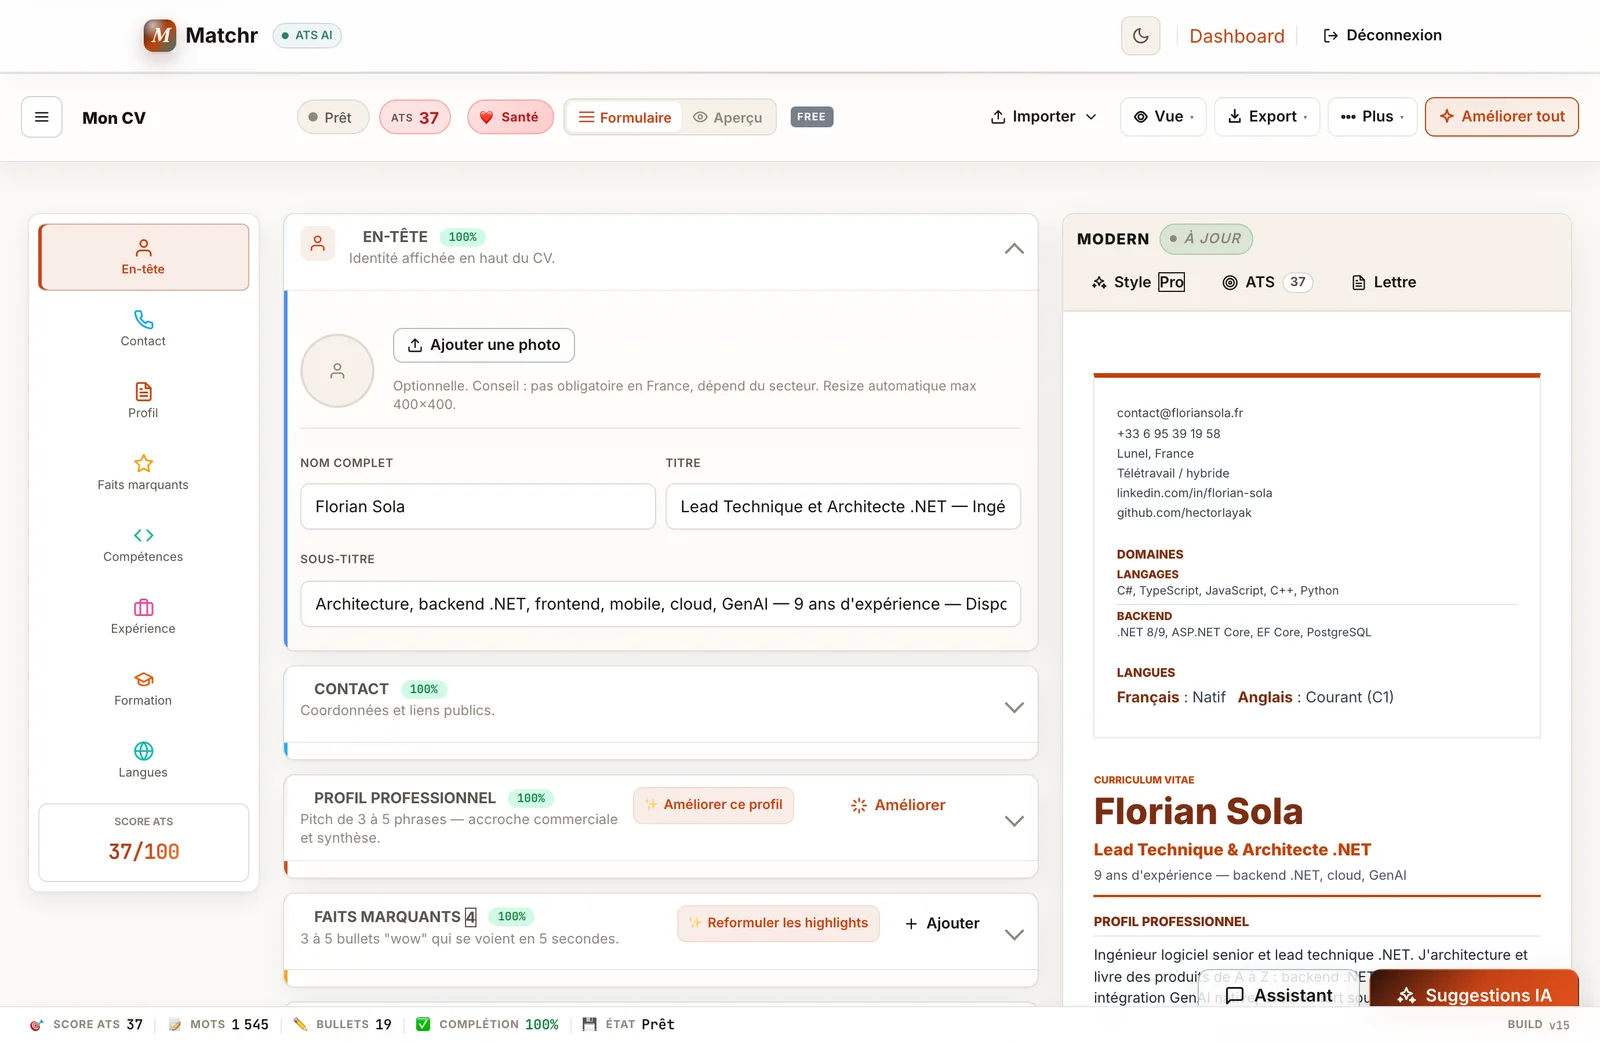
Task: Click the Prêt status badge
Action: (x=332, y=117)
